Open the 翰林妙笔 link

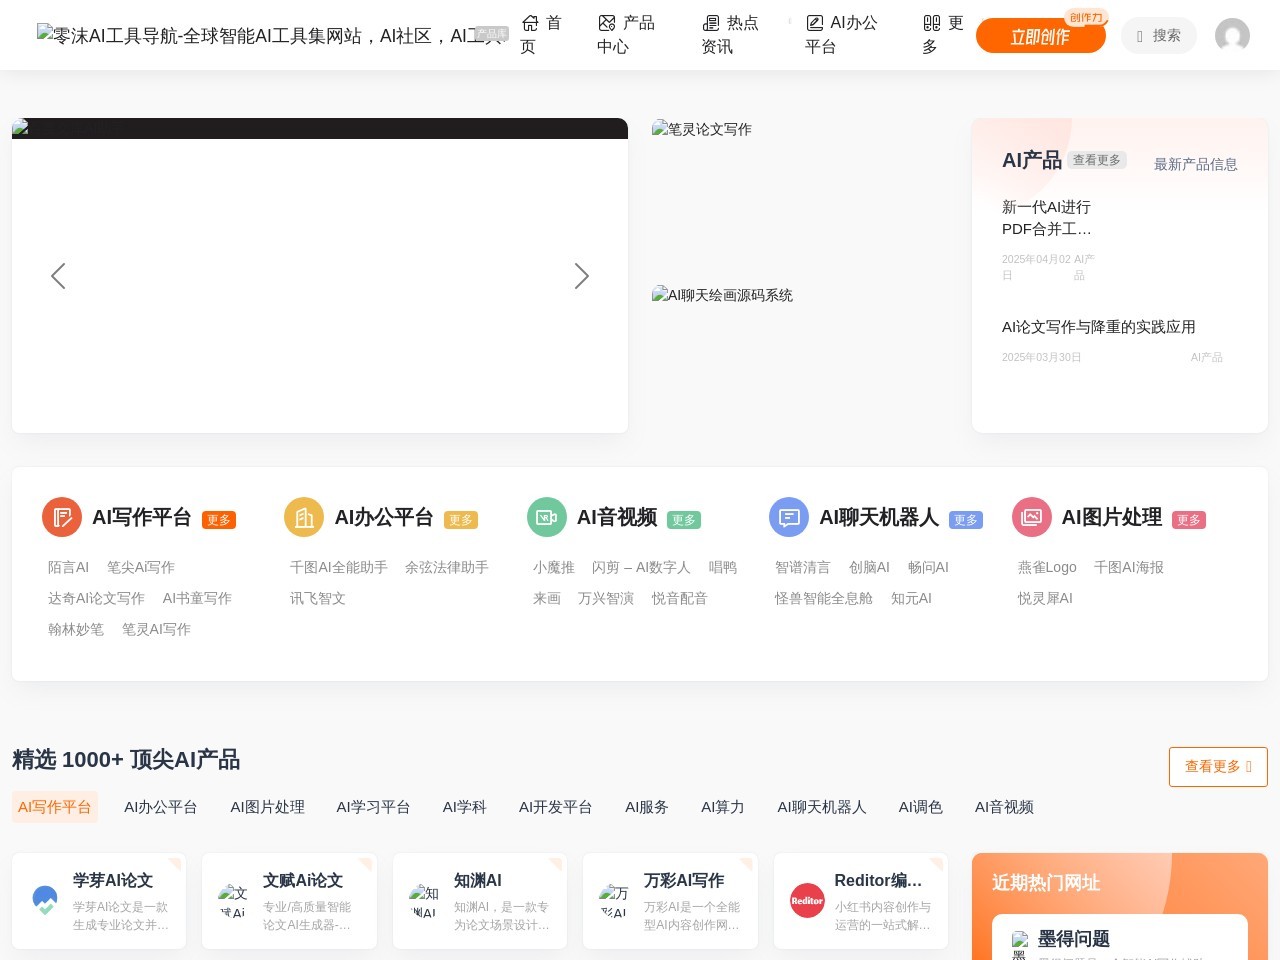(76, 629)
